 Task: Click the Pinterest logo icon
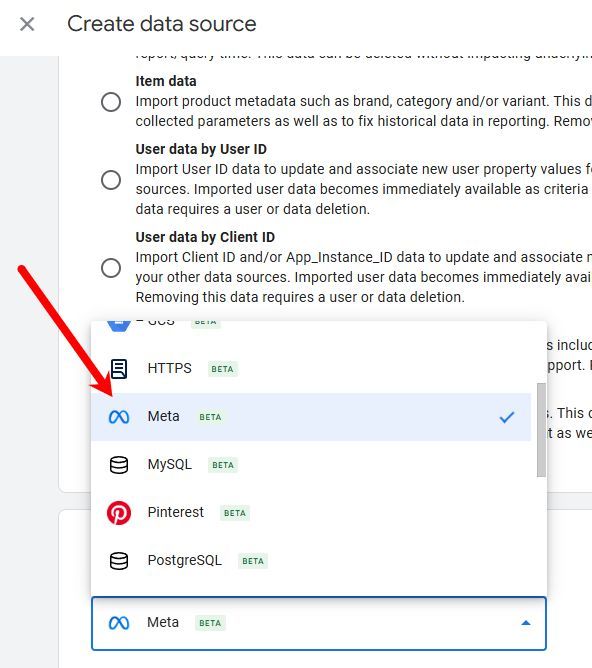coord(119,513)
